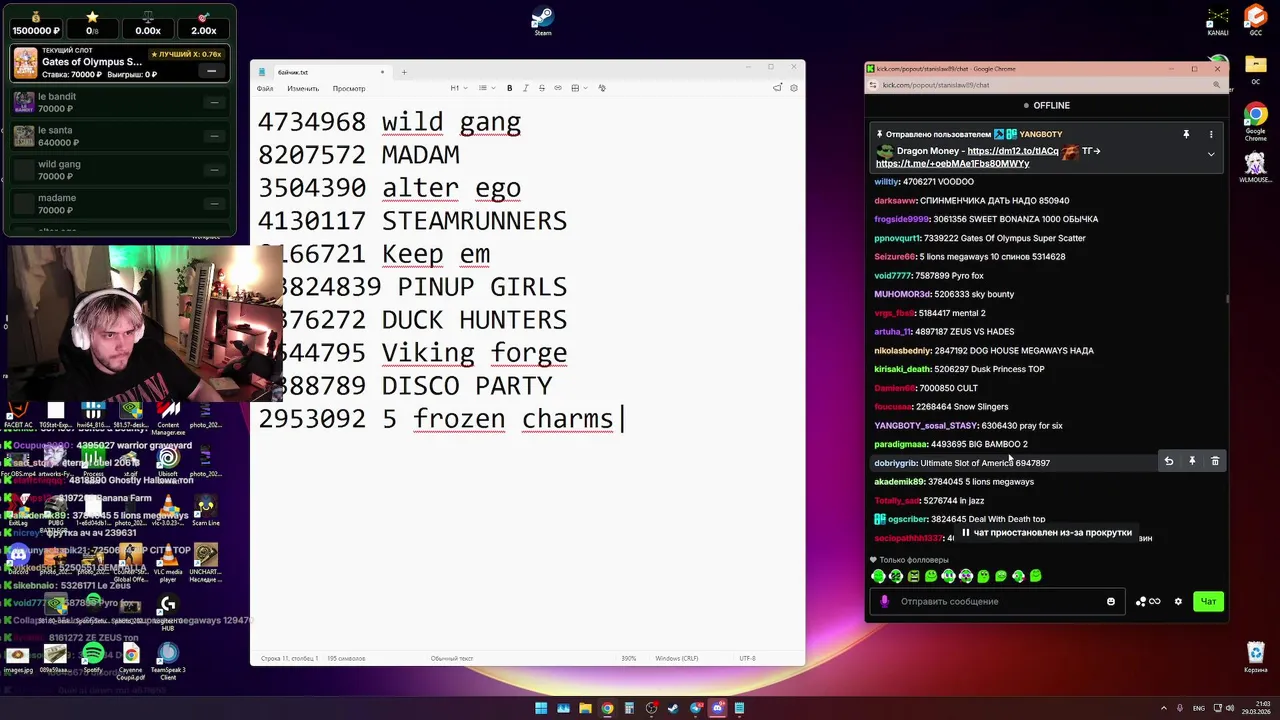Open Notepad from the taskbar
The width and height of the screenshot is (1280, 720).
[739, 708]
